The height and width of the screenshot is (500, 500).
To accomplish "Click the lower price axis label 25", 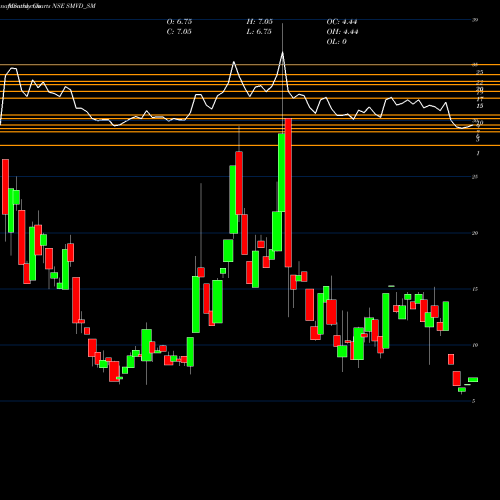I will pyautogui.click(x=475, y=177).
